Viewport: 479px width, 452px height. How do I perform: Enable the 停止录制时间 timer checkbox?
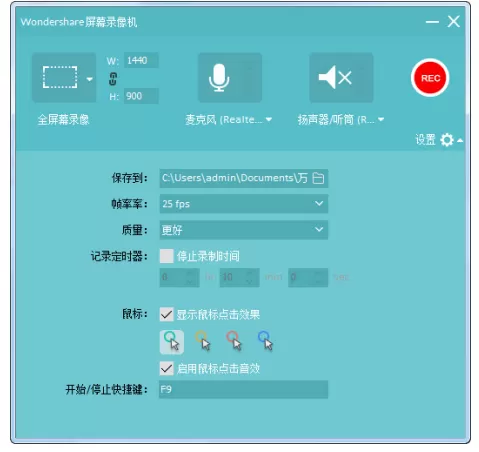click(x=166, y=256)
